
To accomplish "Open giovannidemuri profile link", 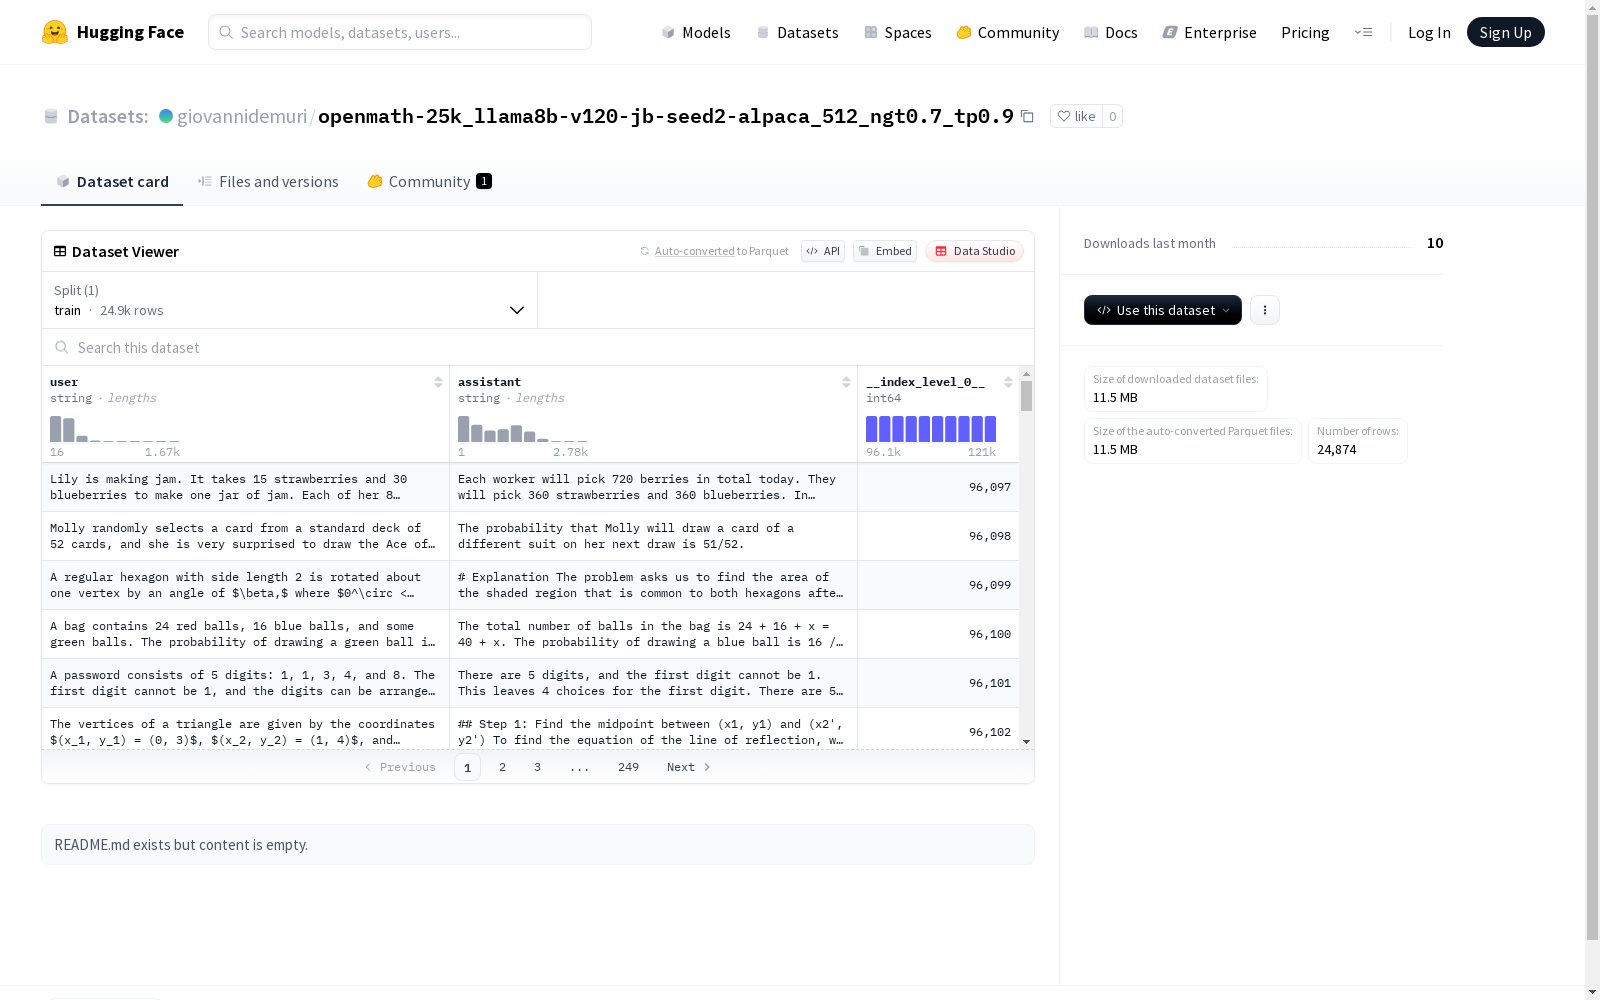I will 242,116.
